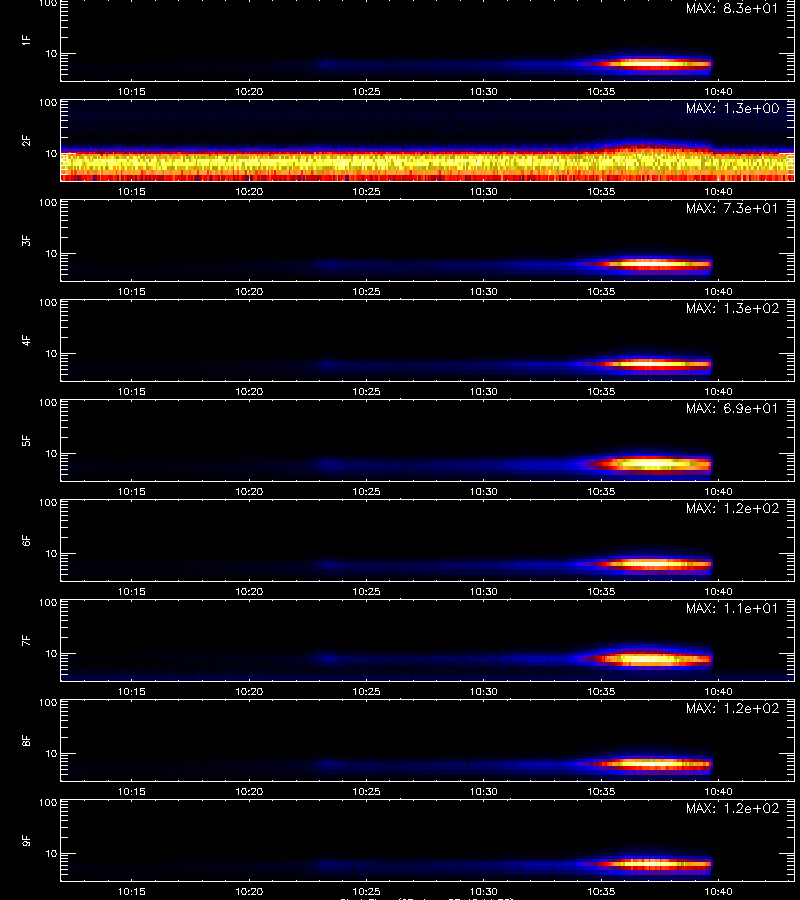Click the 10:30 tick label under 7F panel
The width and height of the screenshot is (800, 900).
coord(484,692)
